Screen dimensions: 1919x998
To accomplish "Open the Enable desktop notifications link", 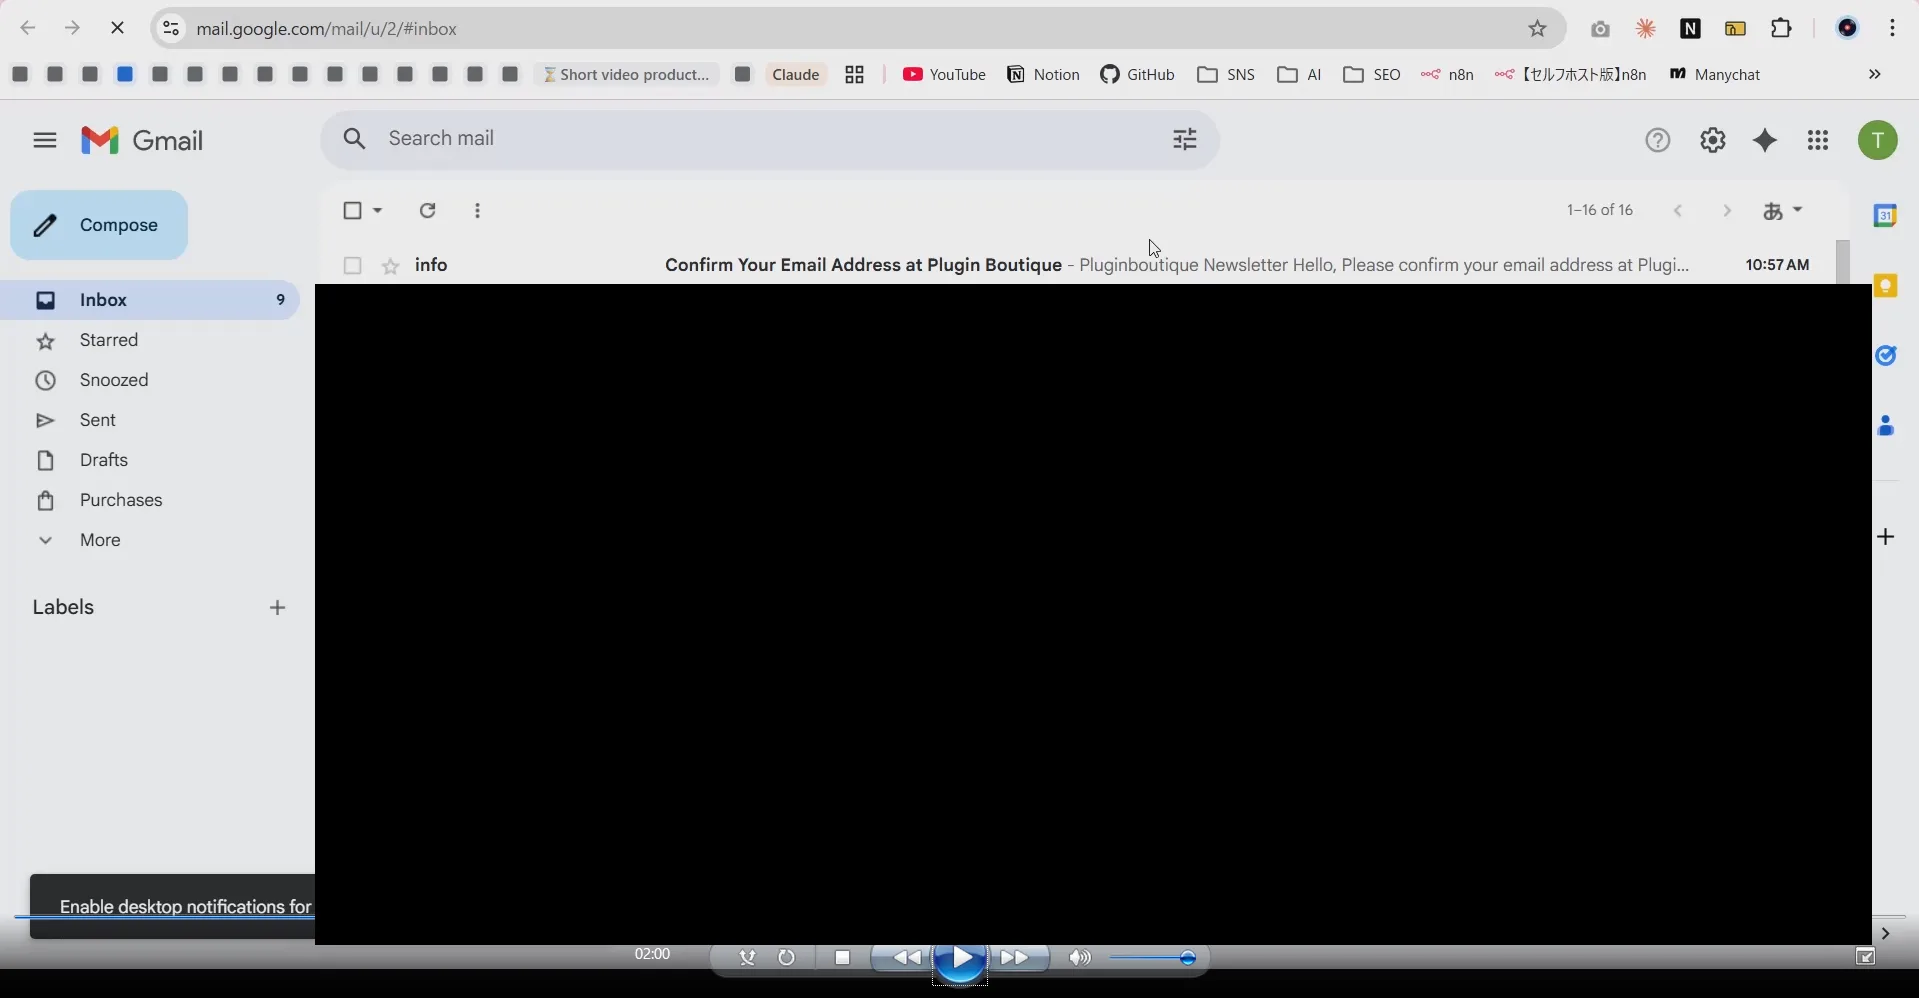I will coord(185,907).
